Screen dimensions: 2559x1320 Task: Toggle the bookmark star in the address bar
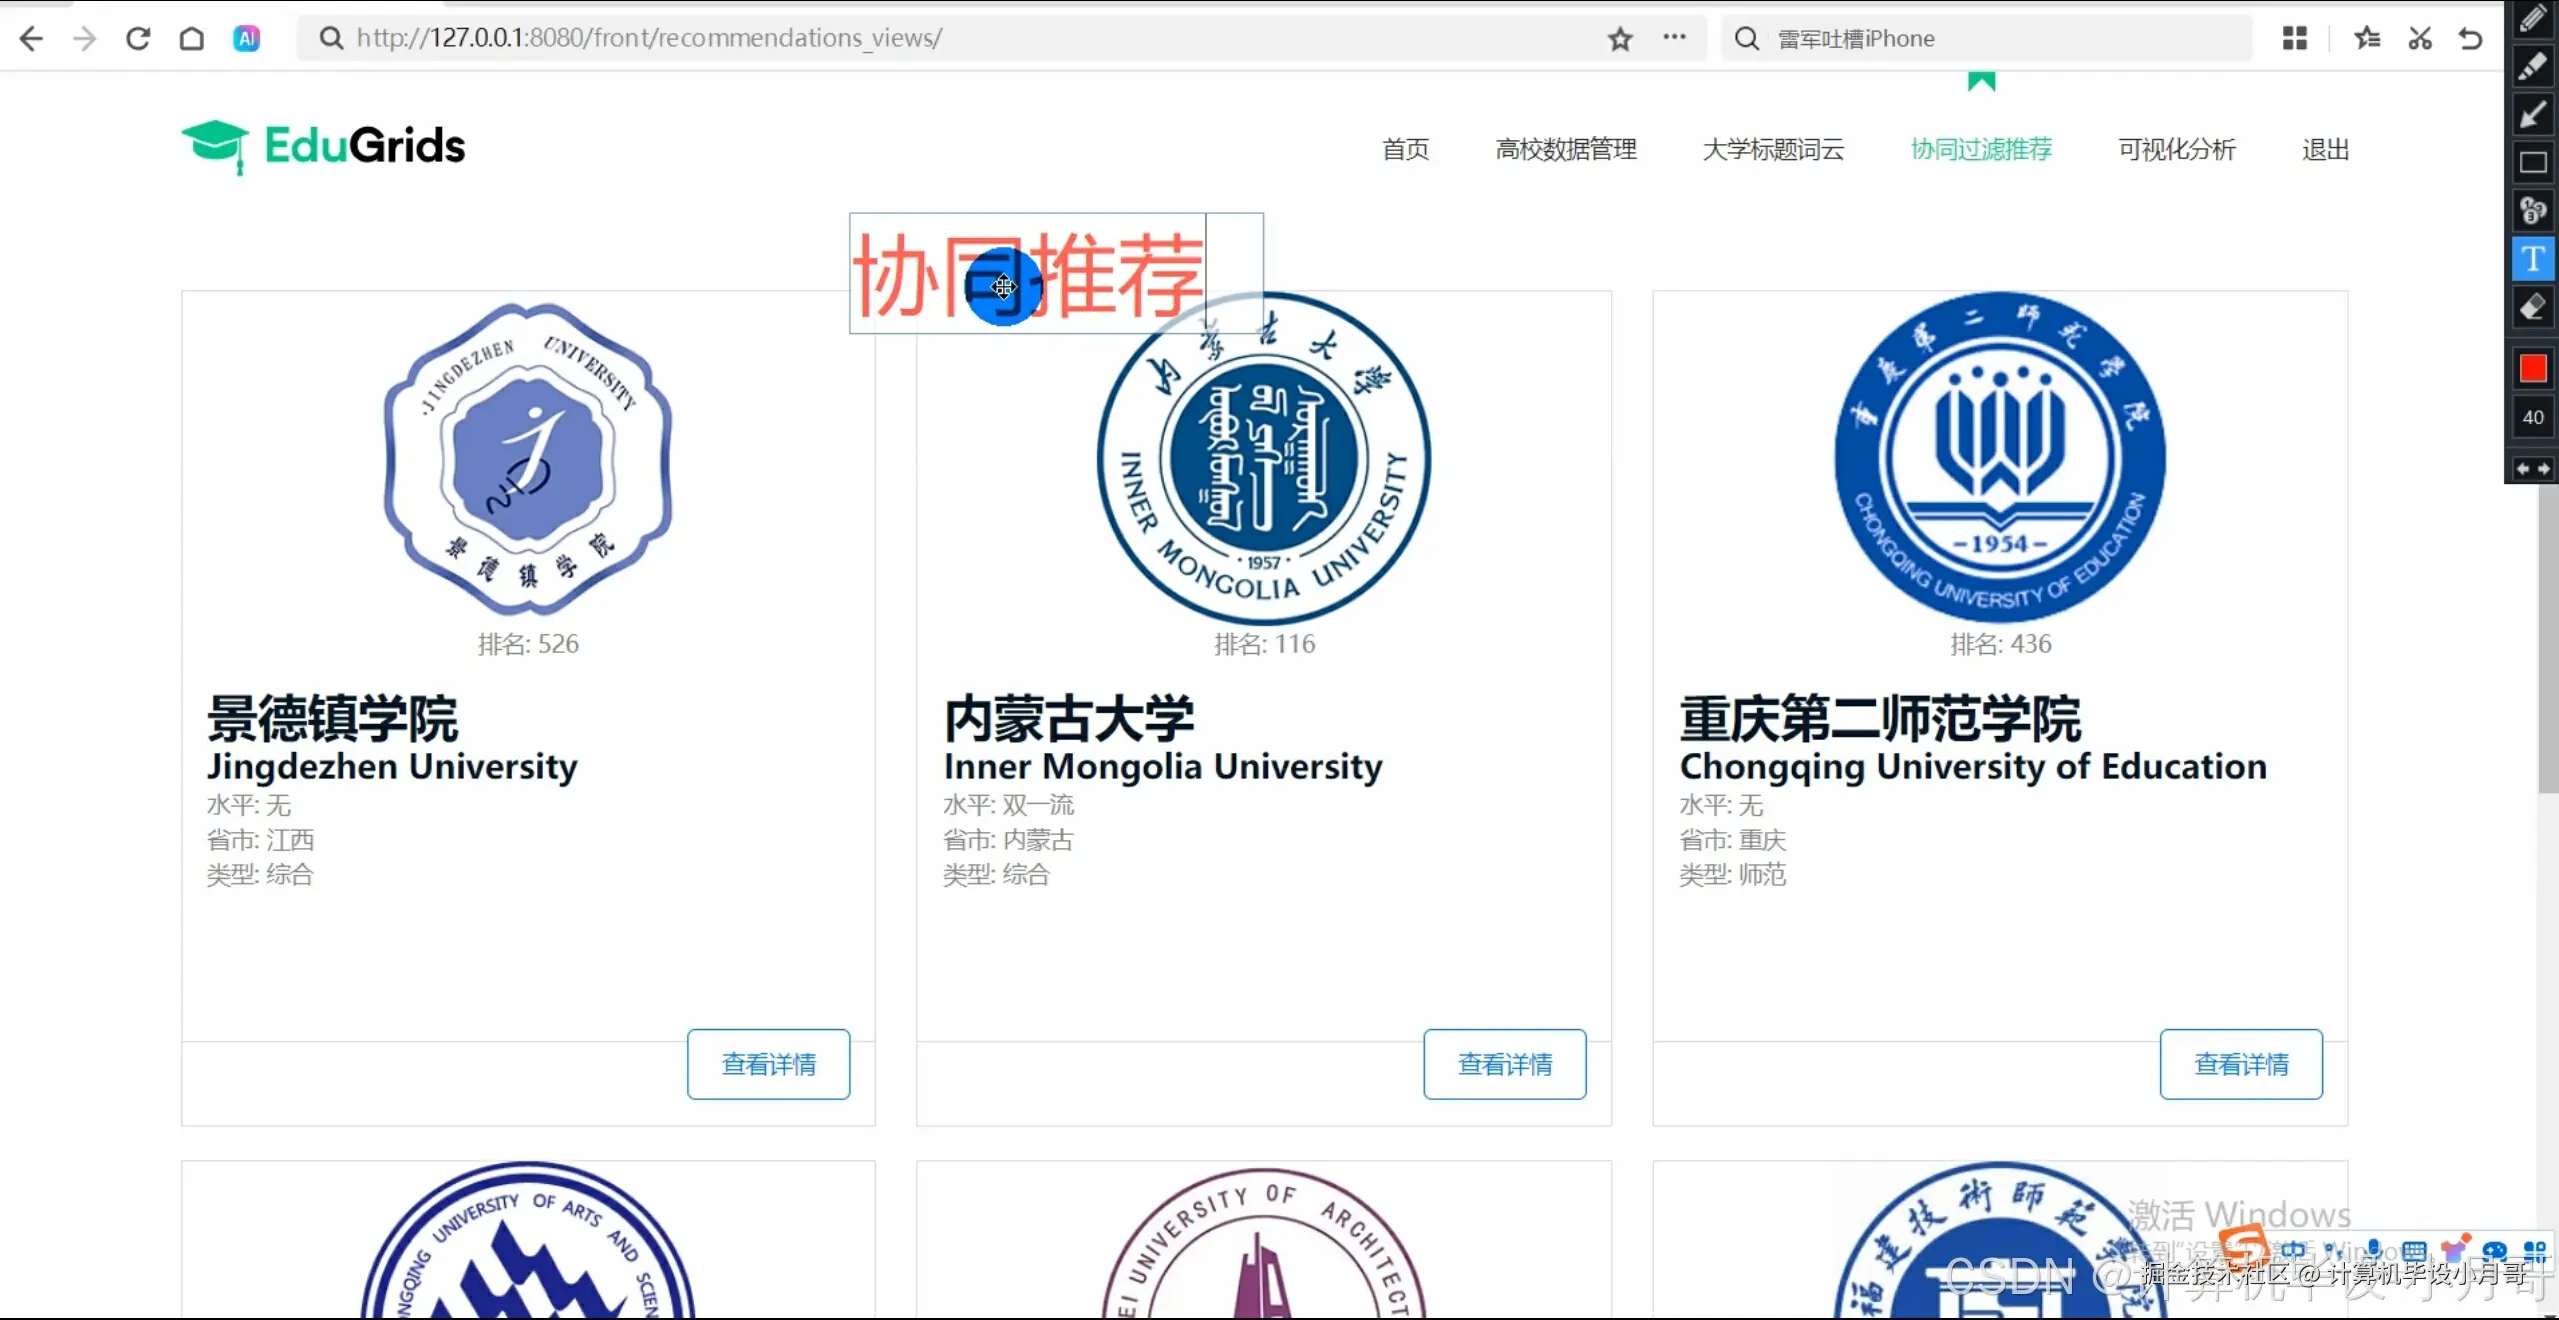pyautogui.click(x=1620, y=40)
